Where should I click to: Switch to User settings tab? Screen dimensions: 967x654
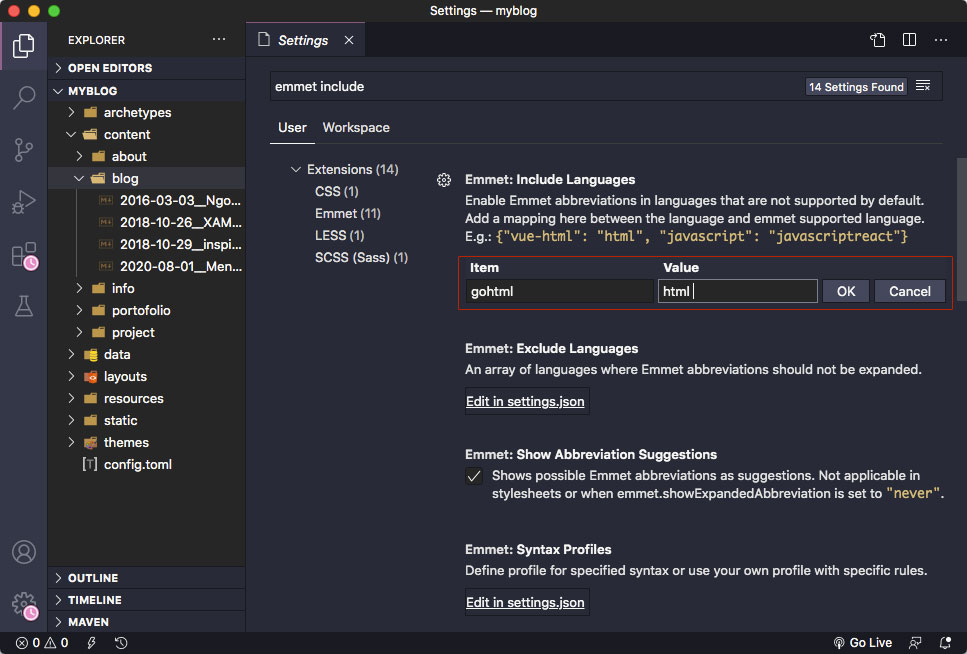[x=292, y=128]
